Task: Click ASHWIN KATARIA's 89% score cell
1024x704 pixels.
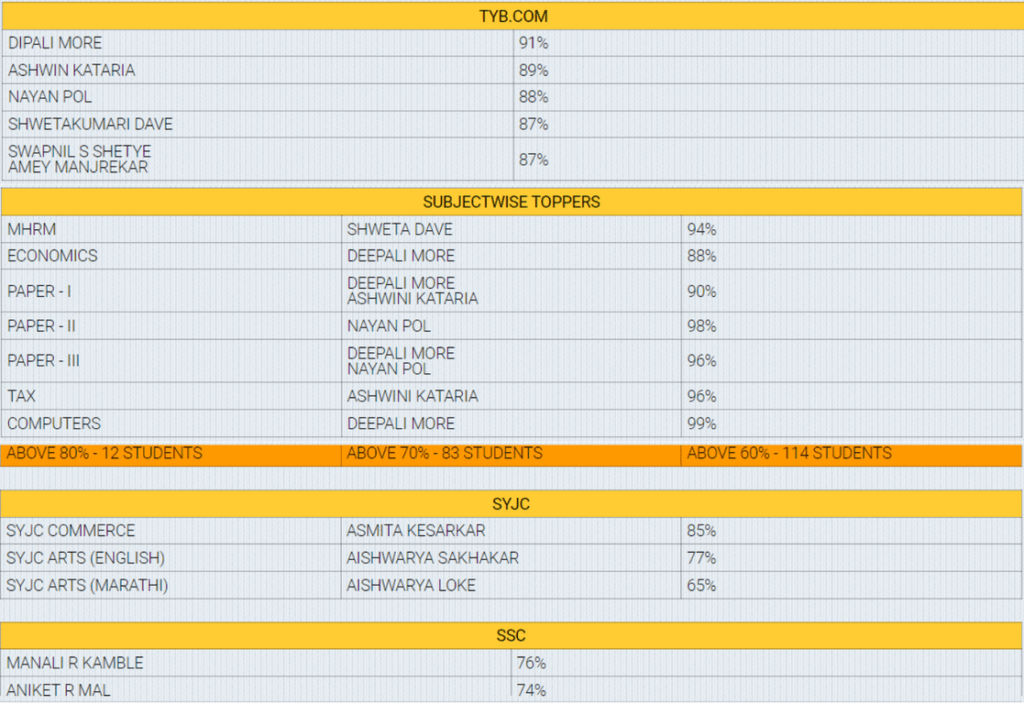Action: pos(769,70)
